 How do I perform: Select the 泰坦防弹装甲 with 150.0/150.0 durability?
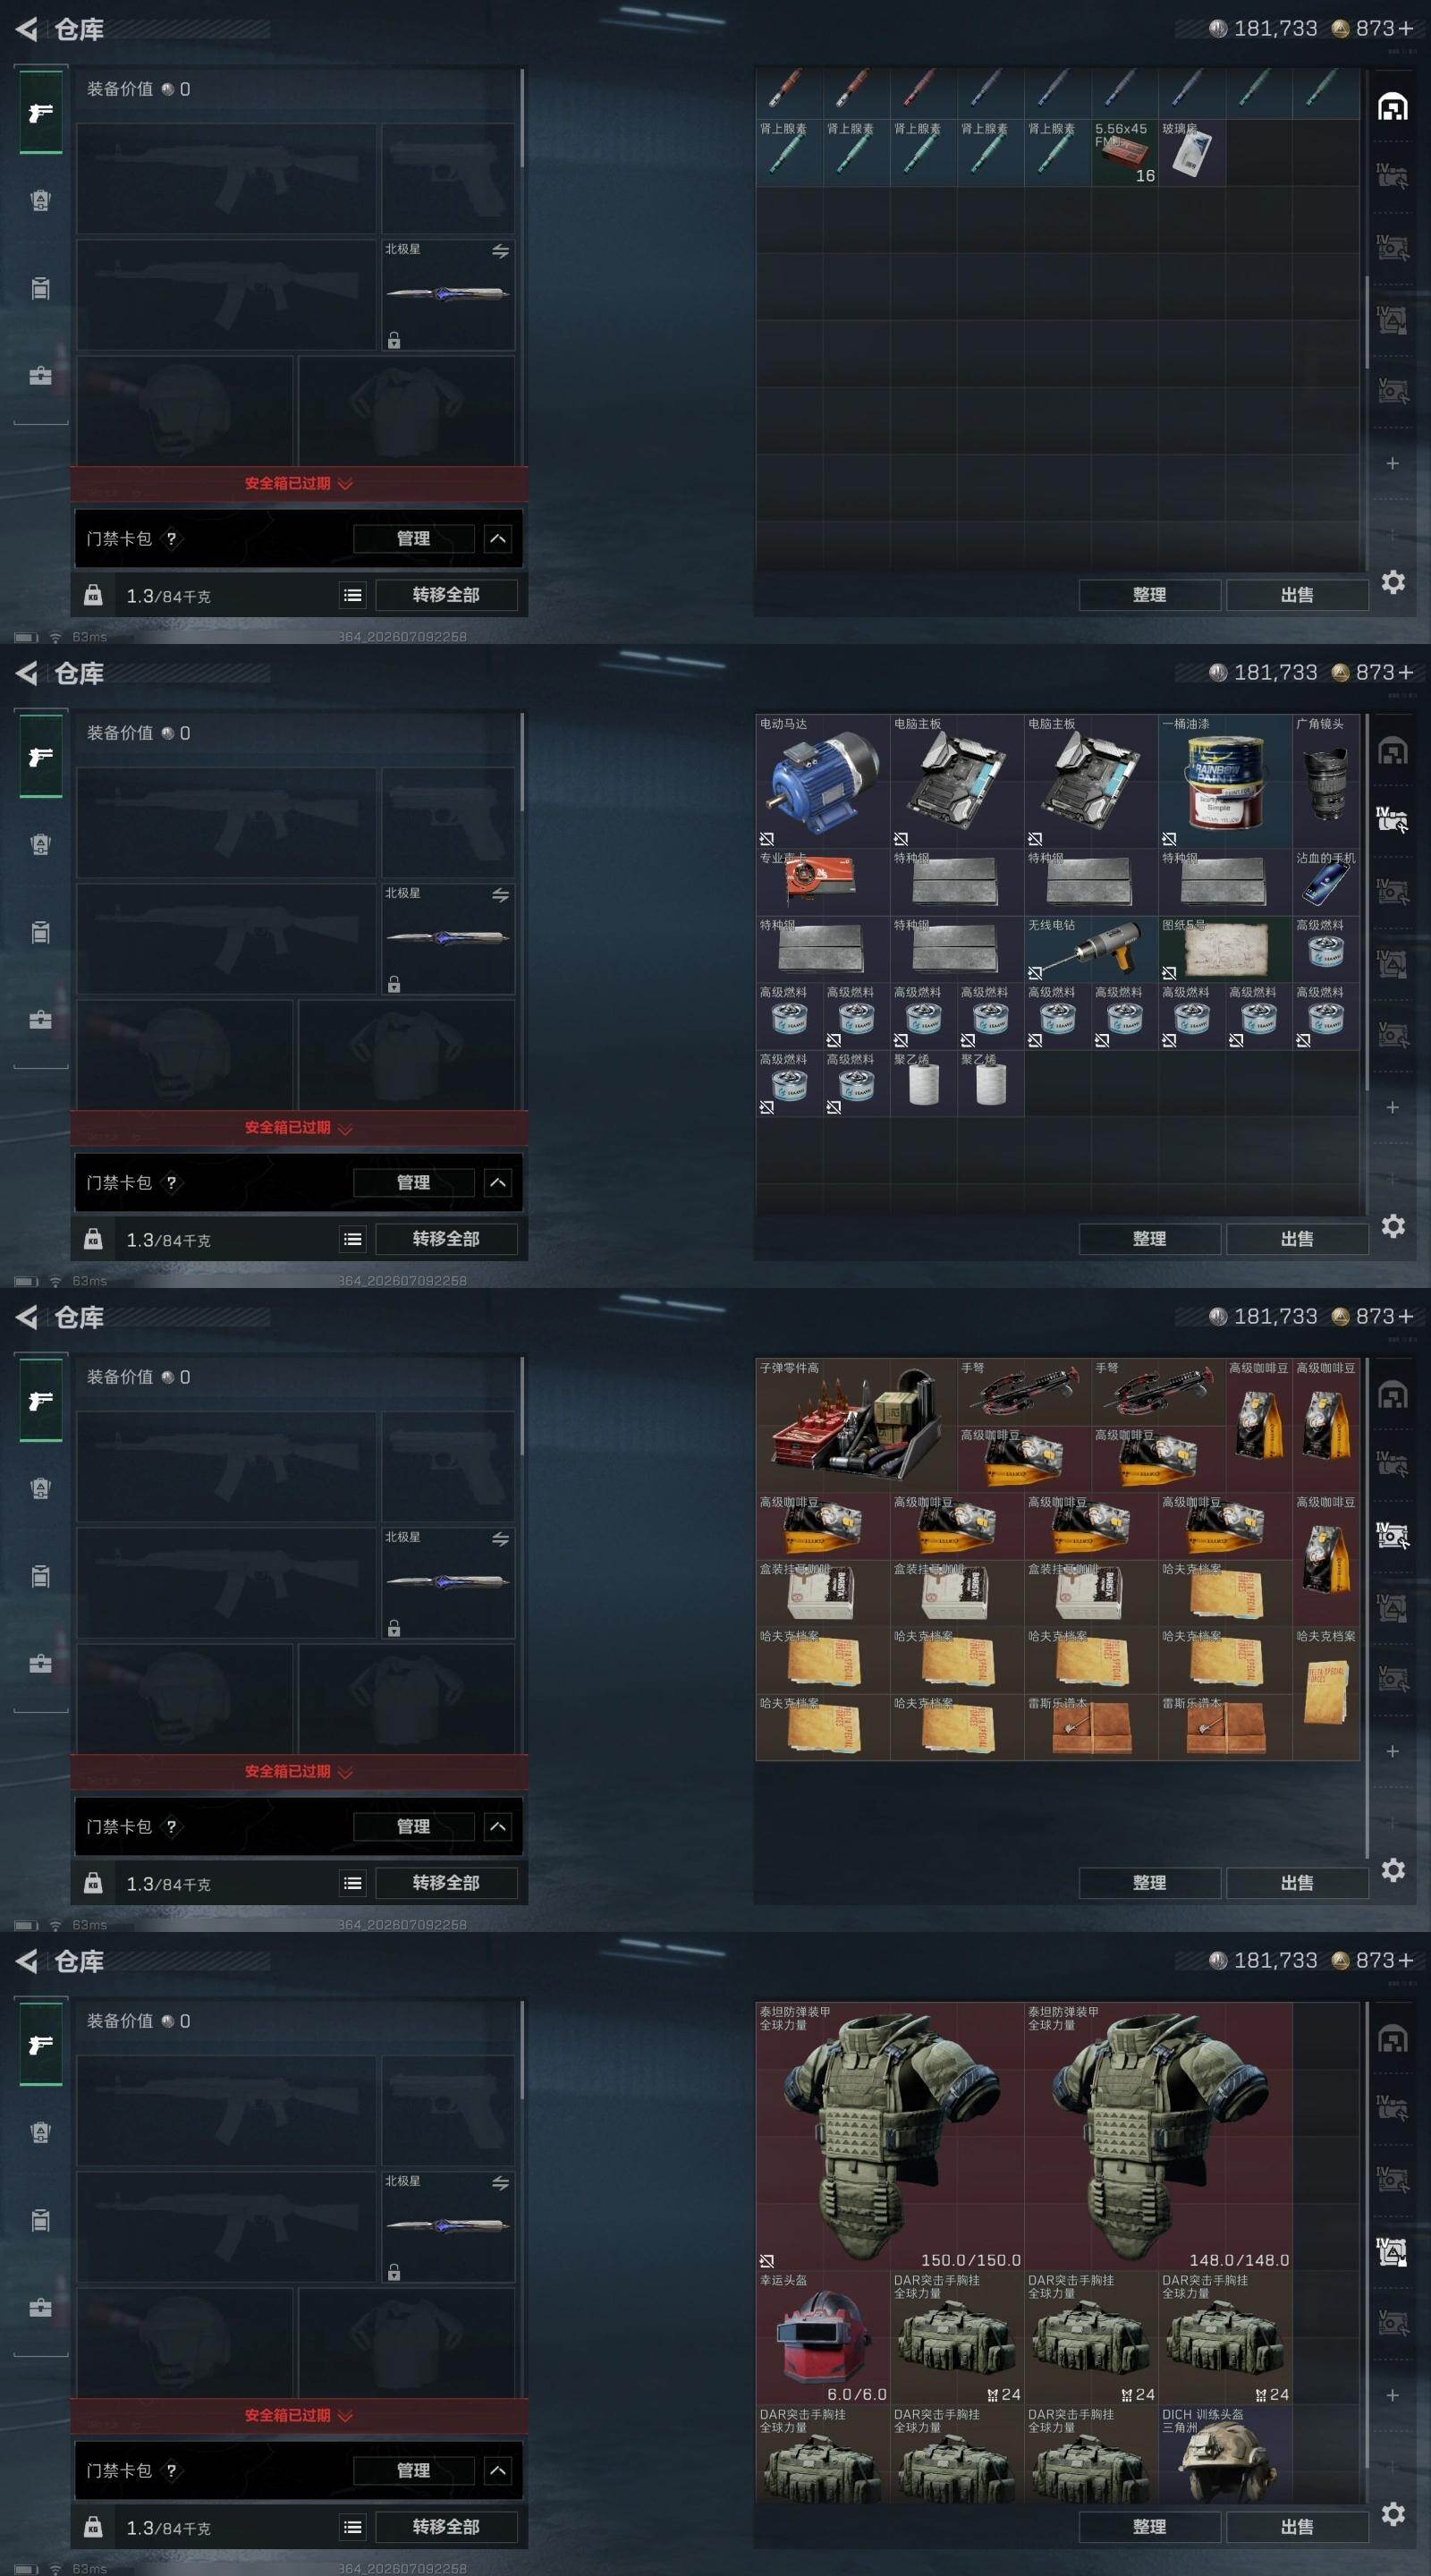pos(889,2136)
